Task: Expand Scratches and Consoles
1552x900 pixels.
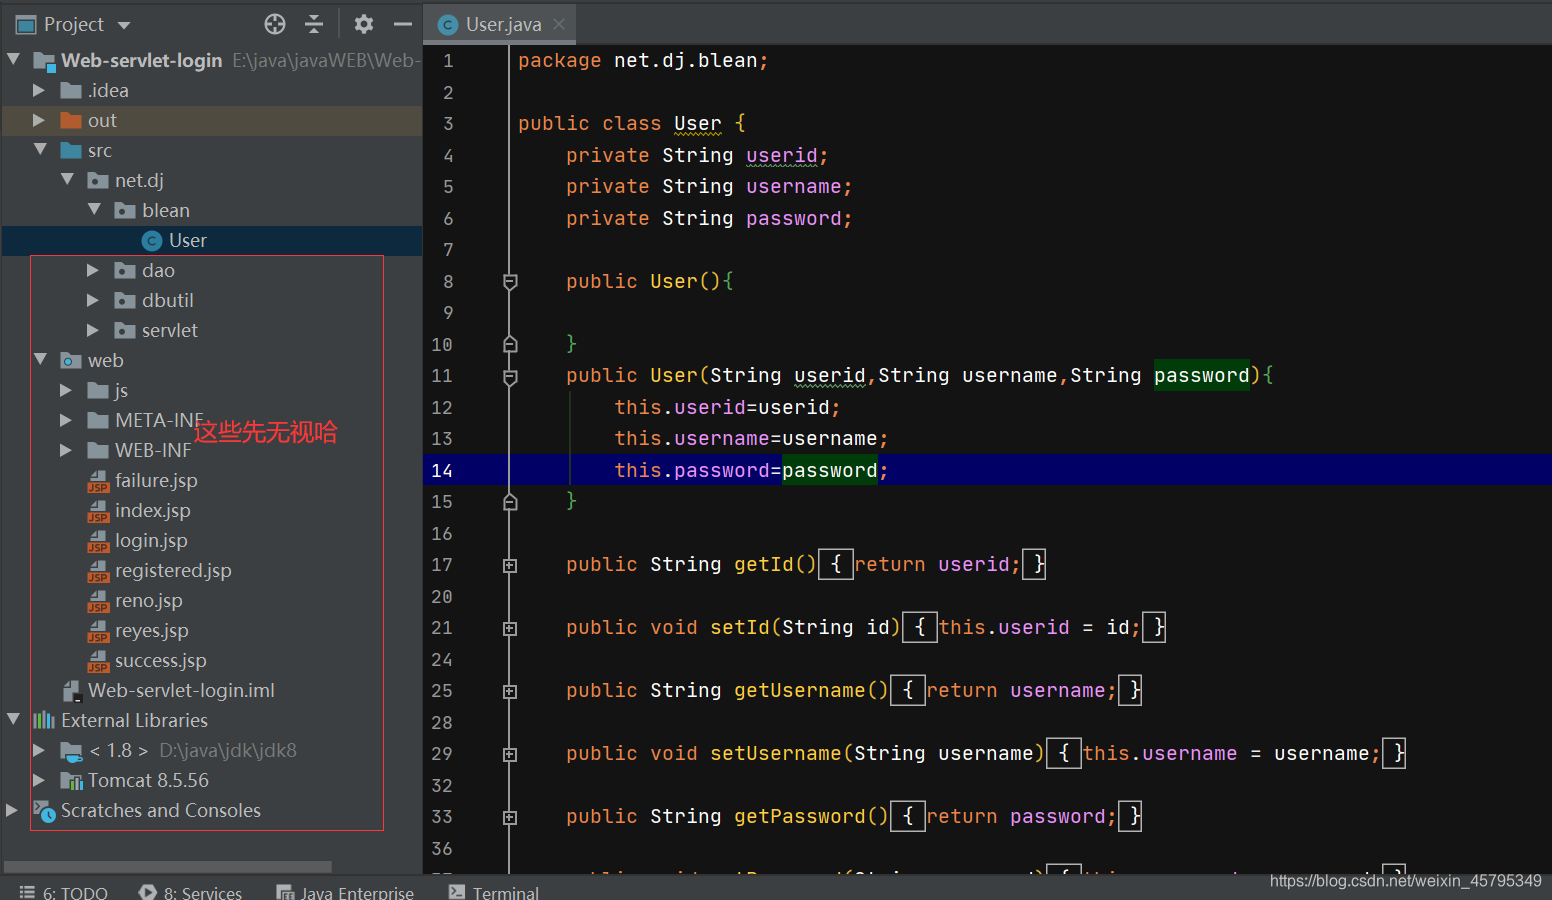Action: (12, 810)
